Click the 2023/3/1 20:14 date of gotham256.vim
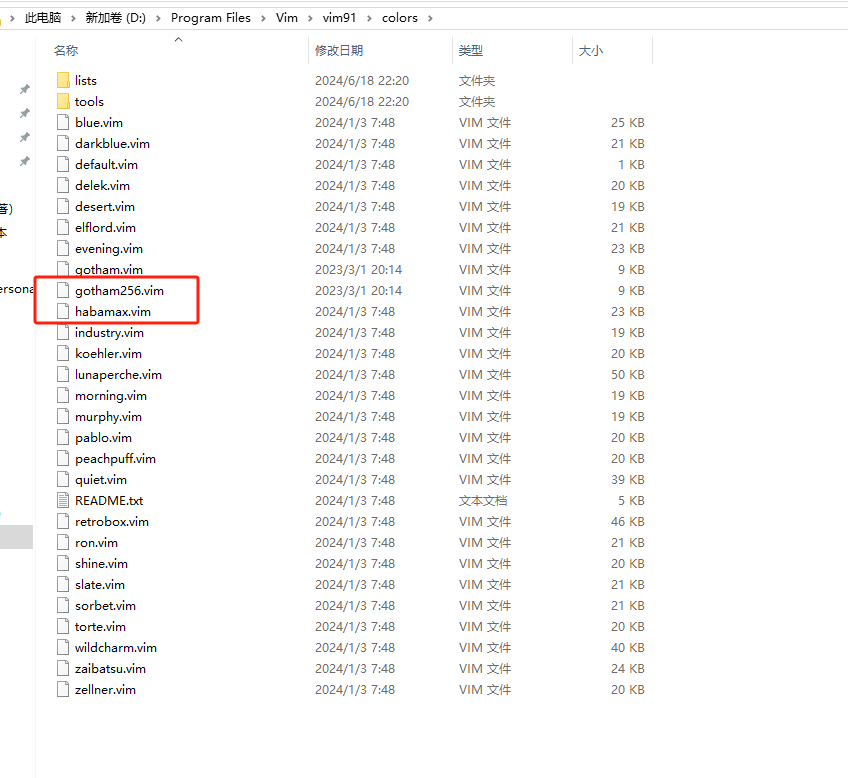 (x=359, y=291)
